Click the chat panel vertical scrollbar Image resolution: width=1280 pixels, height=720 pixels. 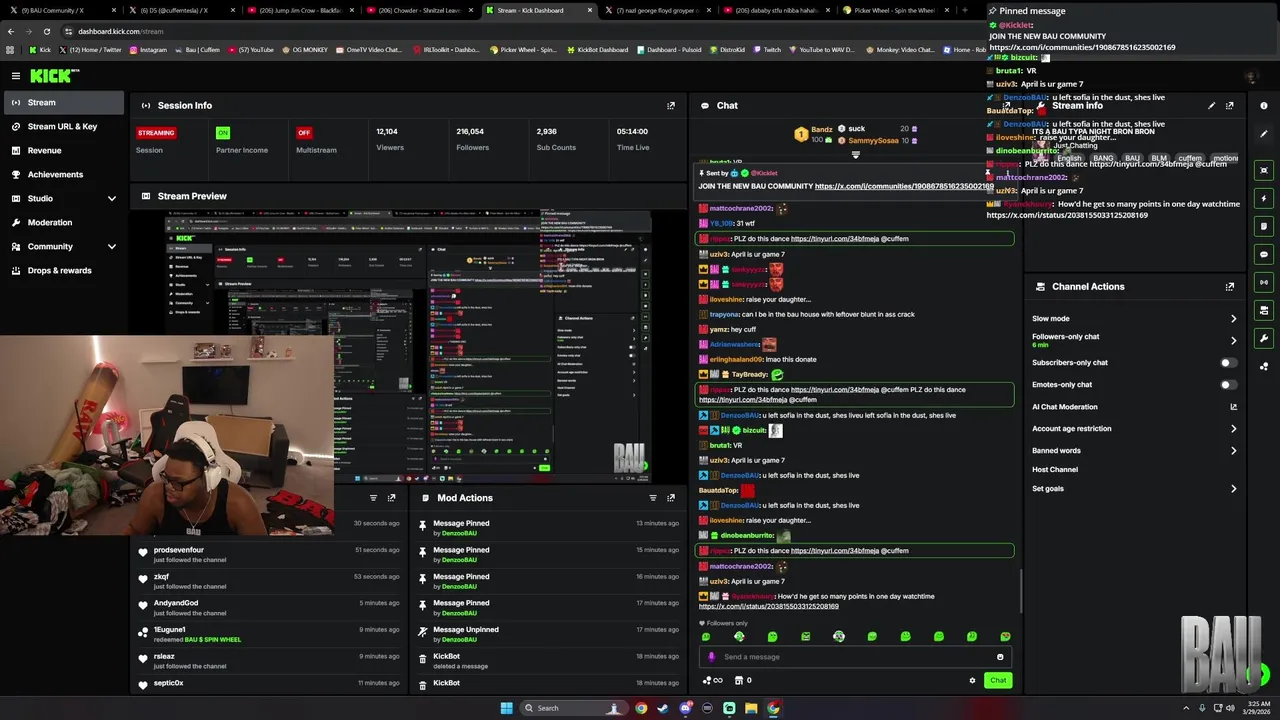click(x=1020, y=590)
